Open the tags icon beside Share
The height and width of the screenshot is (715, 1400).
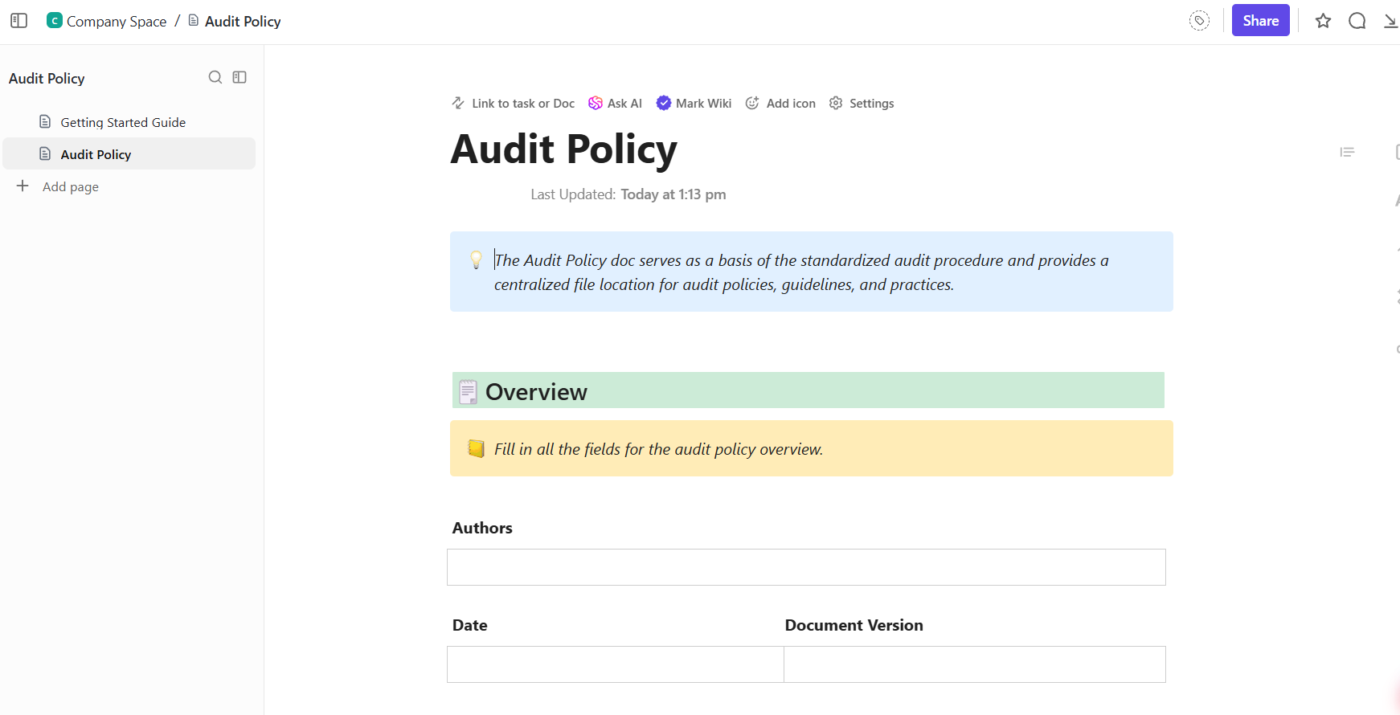click(1199, 20)
